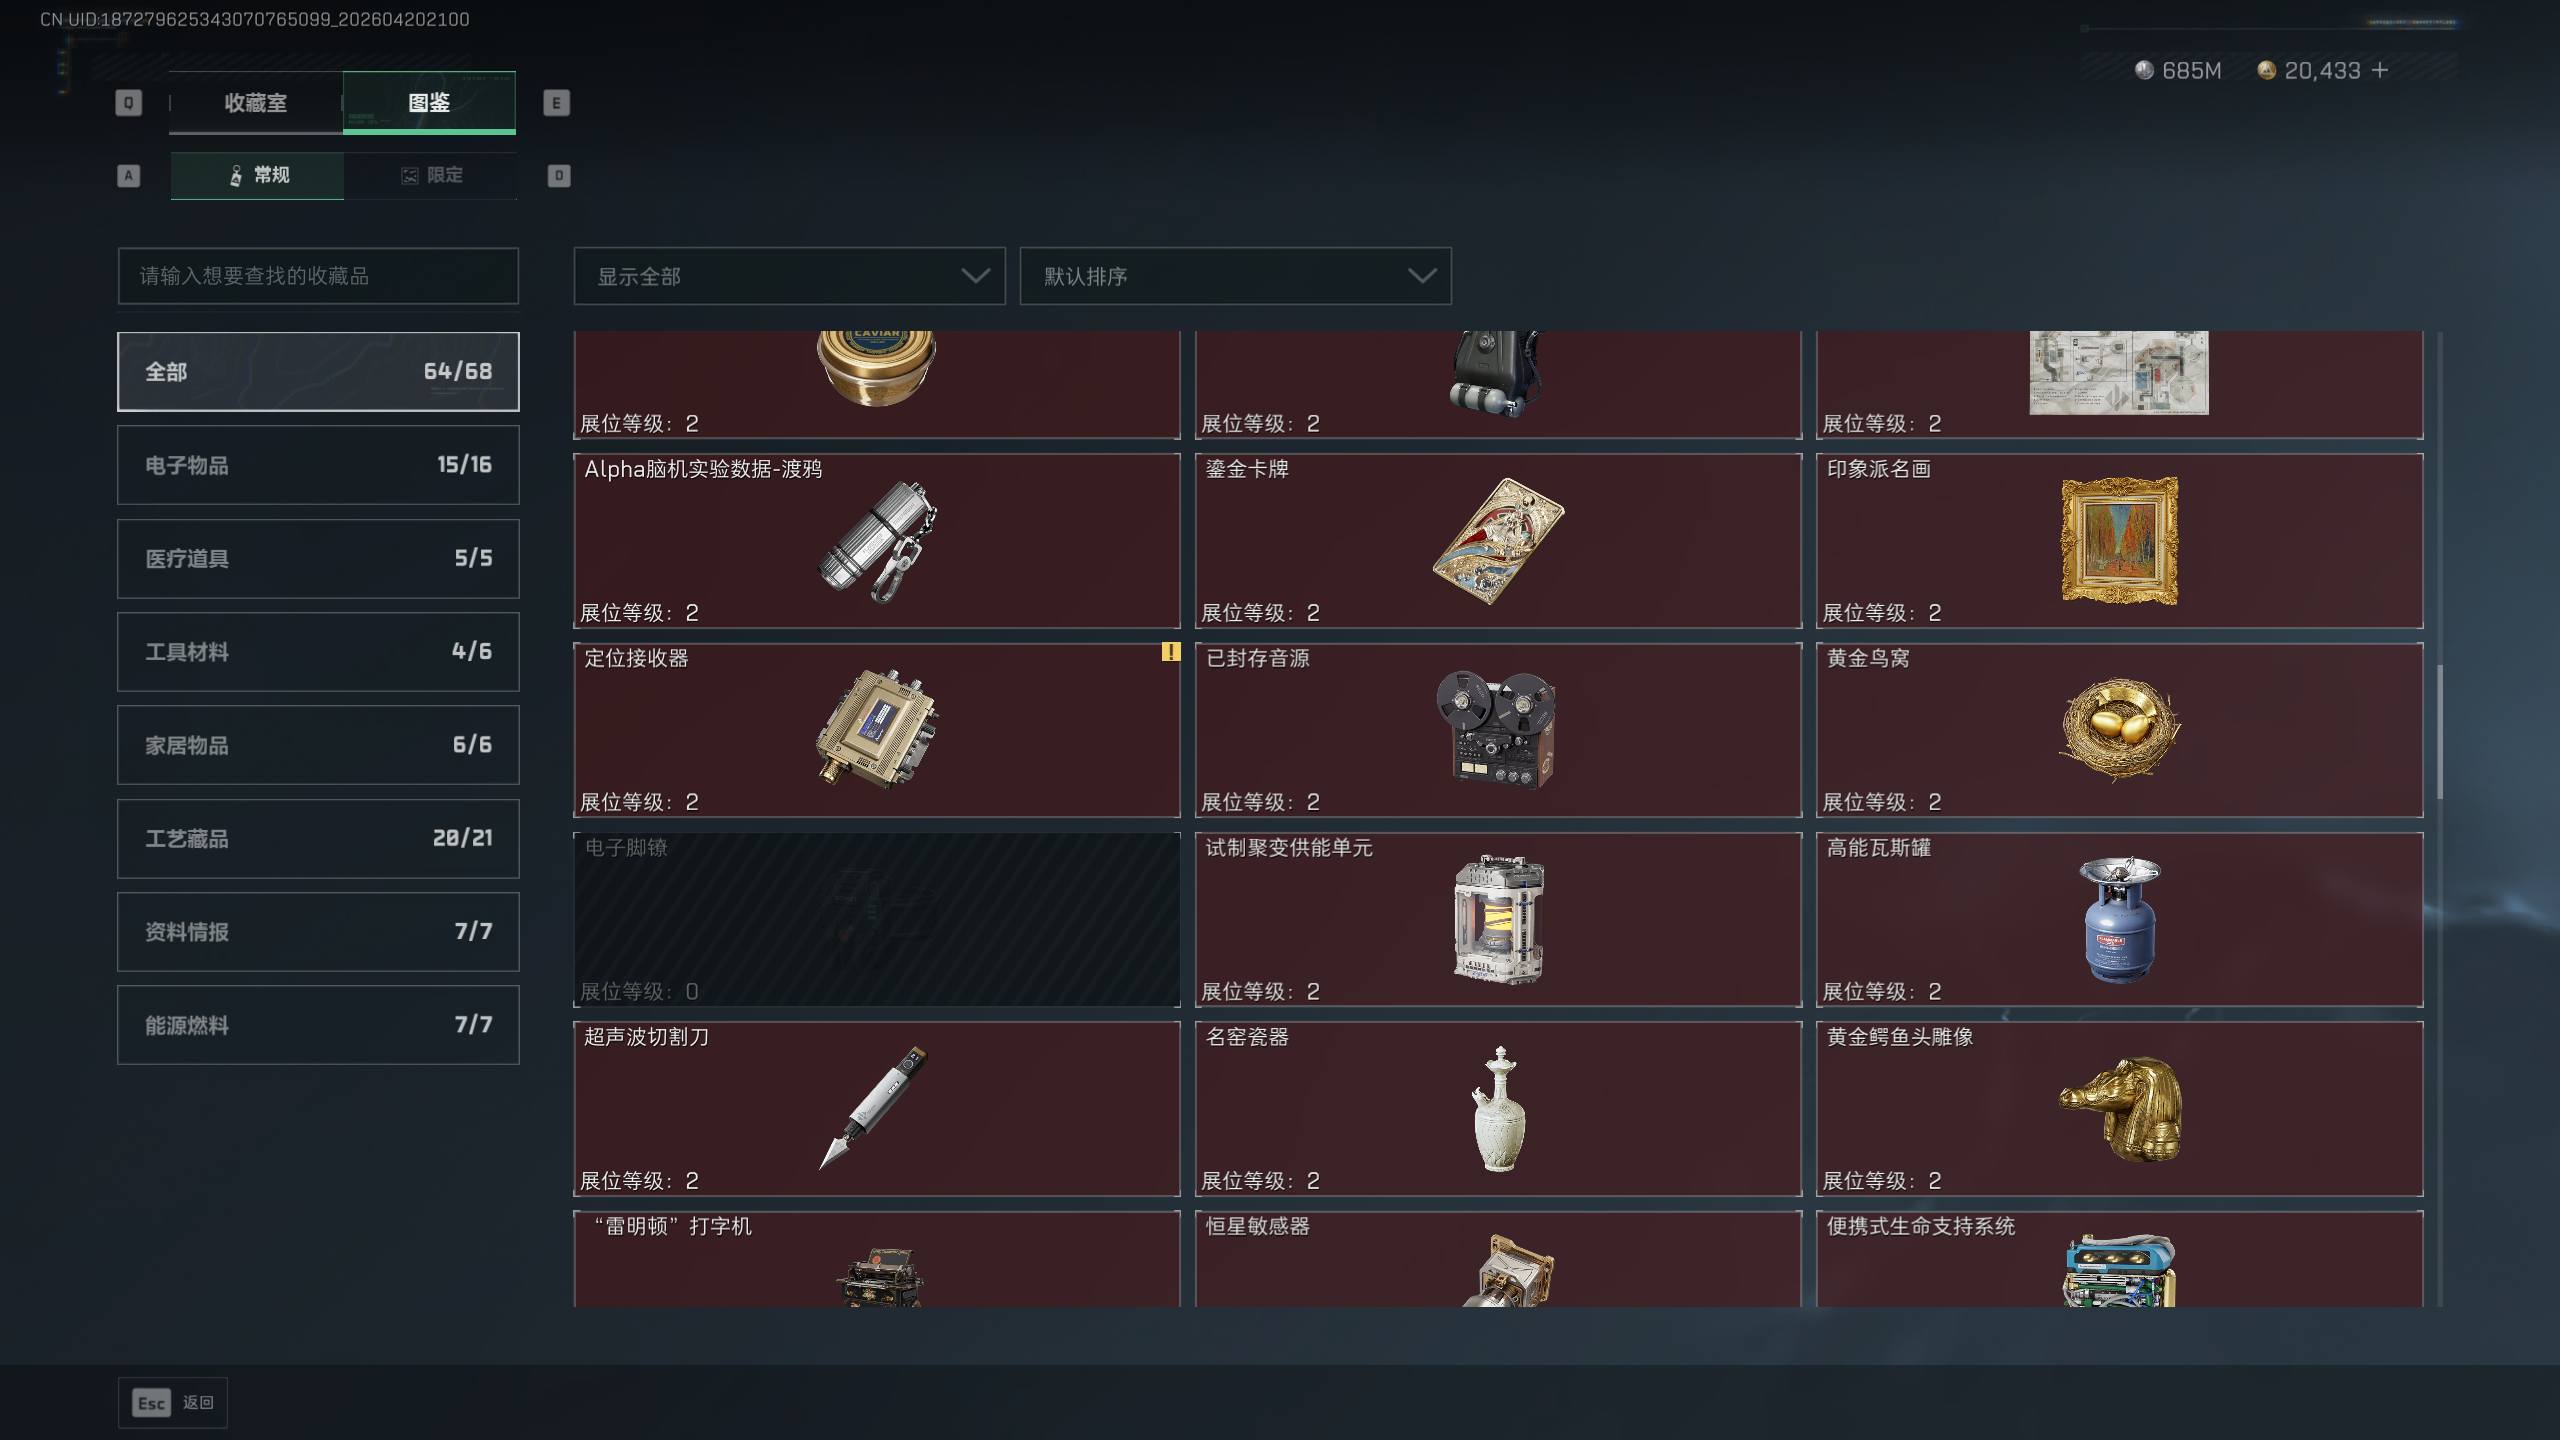Select the 高能瓦斯罐 blue gas tank icon
The height and width of the screenshot is (1440, 2560).
pyautogui.click(x=2119, y=919)
